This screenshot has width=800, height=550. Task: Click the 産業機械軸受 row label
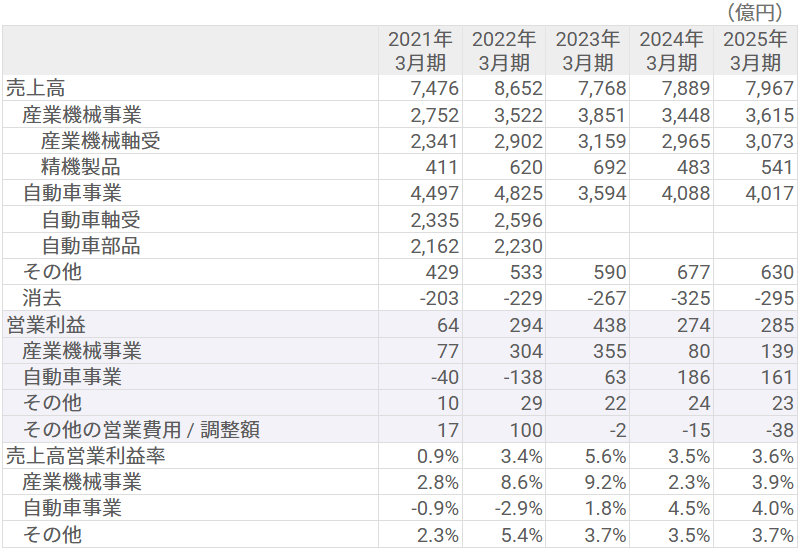tap(100, 141)
